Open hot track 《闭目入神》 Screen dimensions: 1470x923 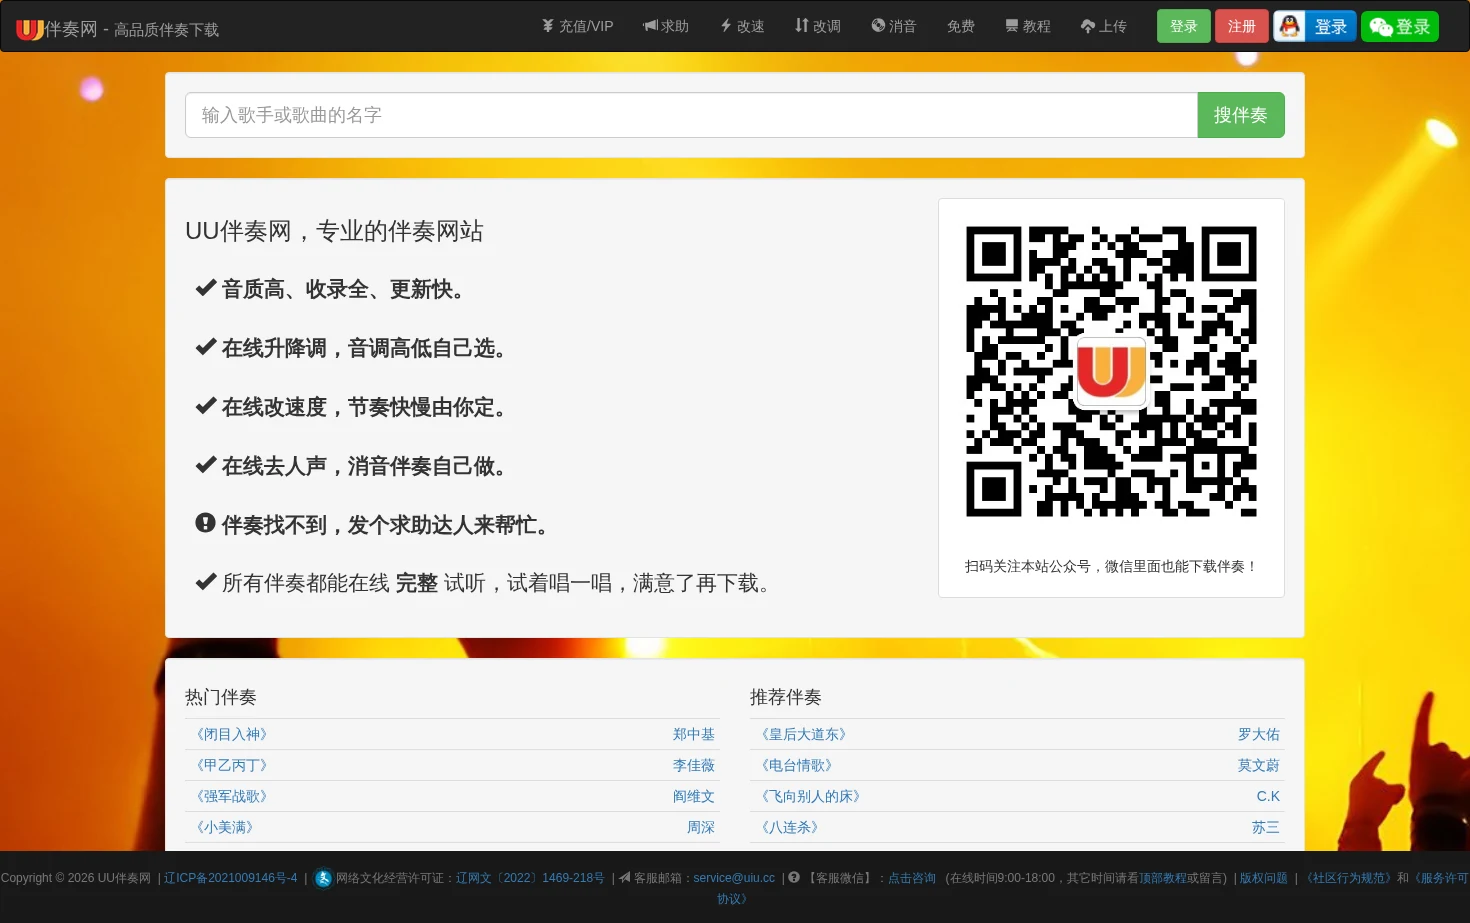[231, 734]
